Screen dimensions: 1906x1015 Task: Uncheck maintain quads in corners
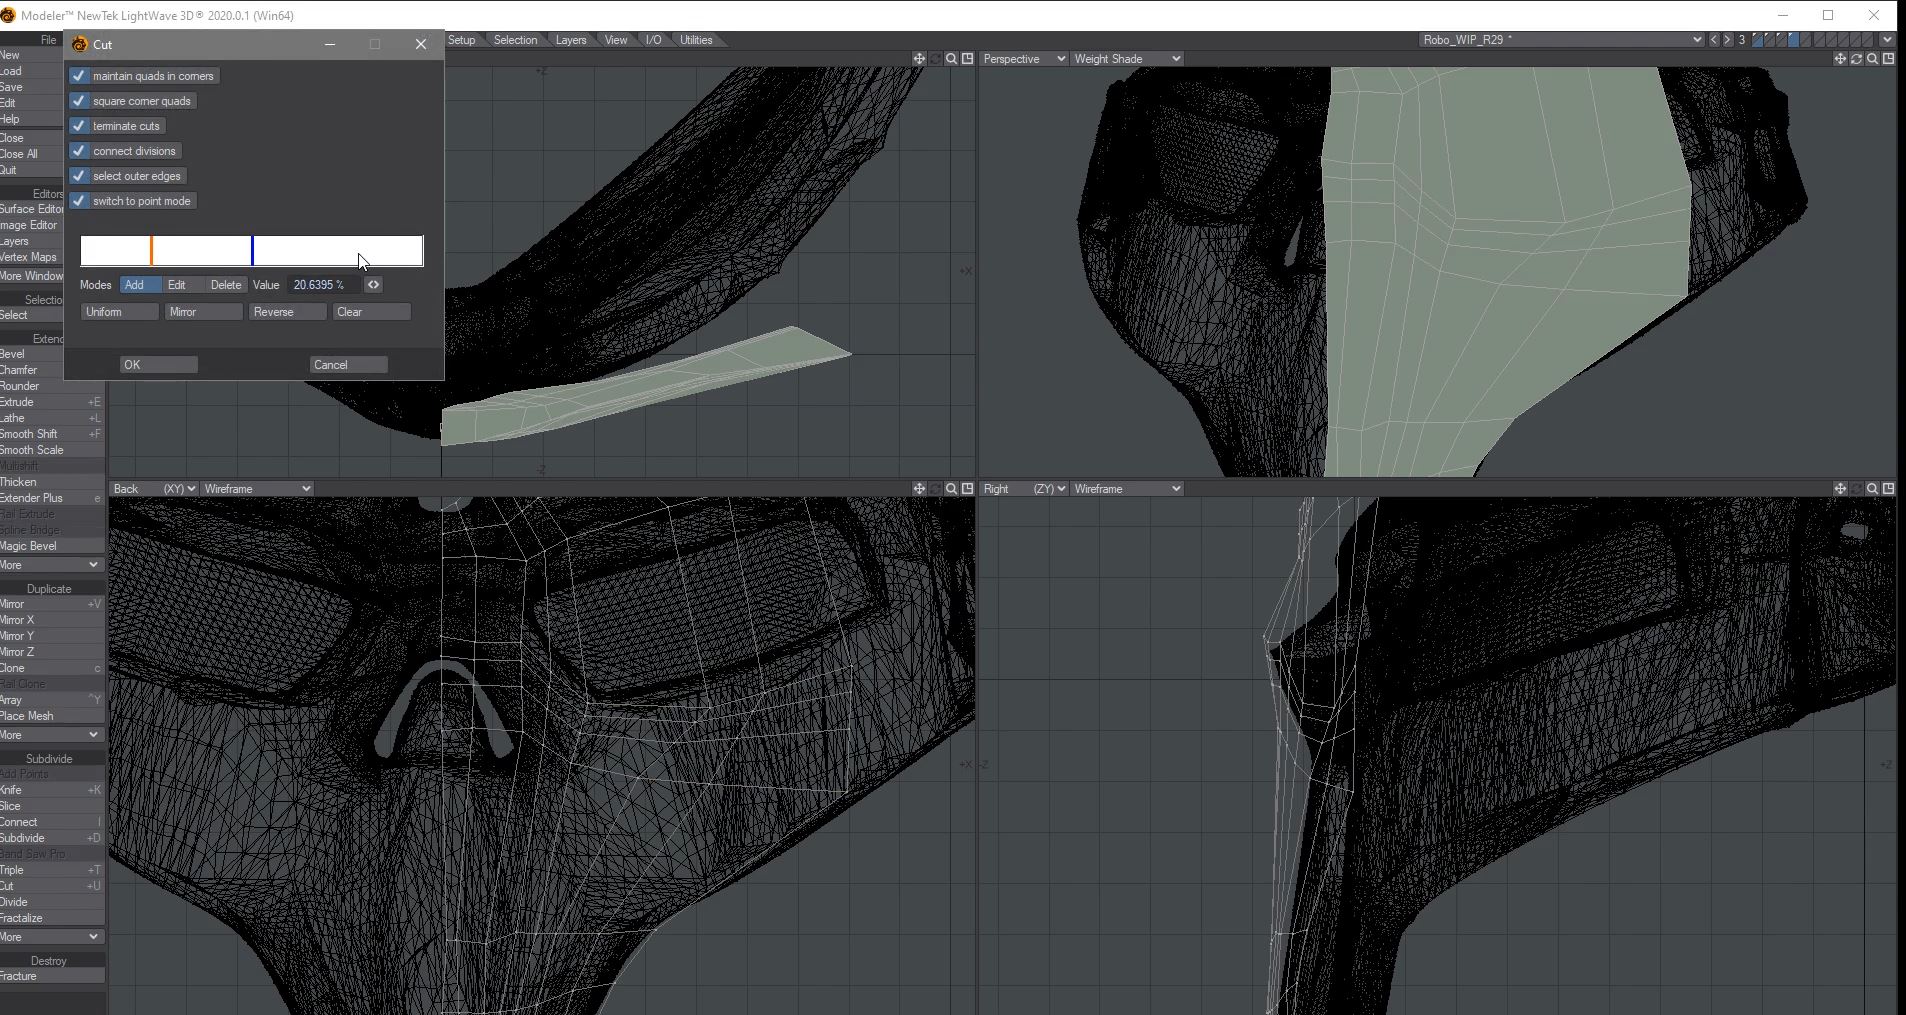point(79,76)
